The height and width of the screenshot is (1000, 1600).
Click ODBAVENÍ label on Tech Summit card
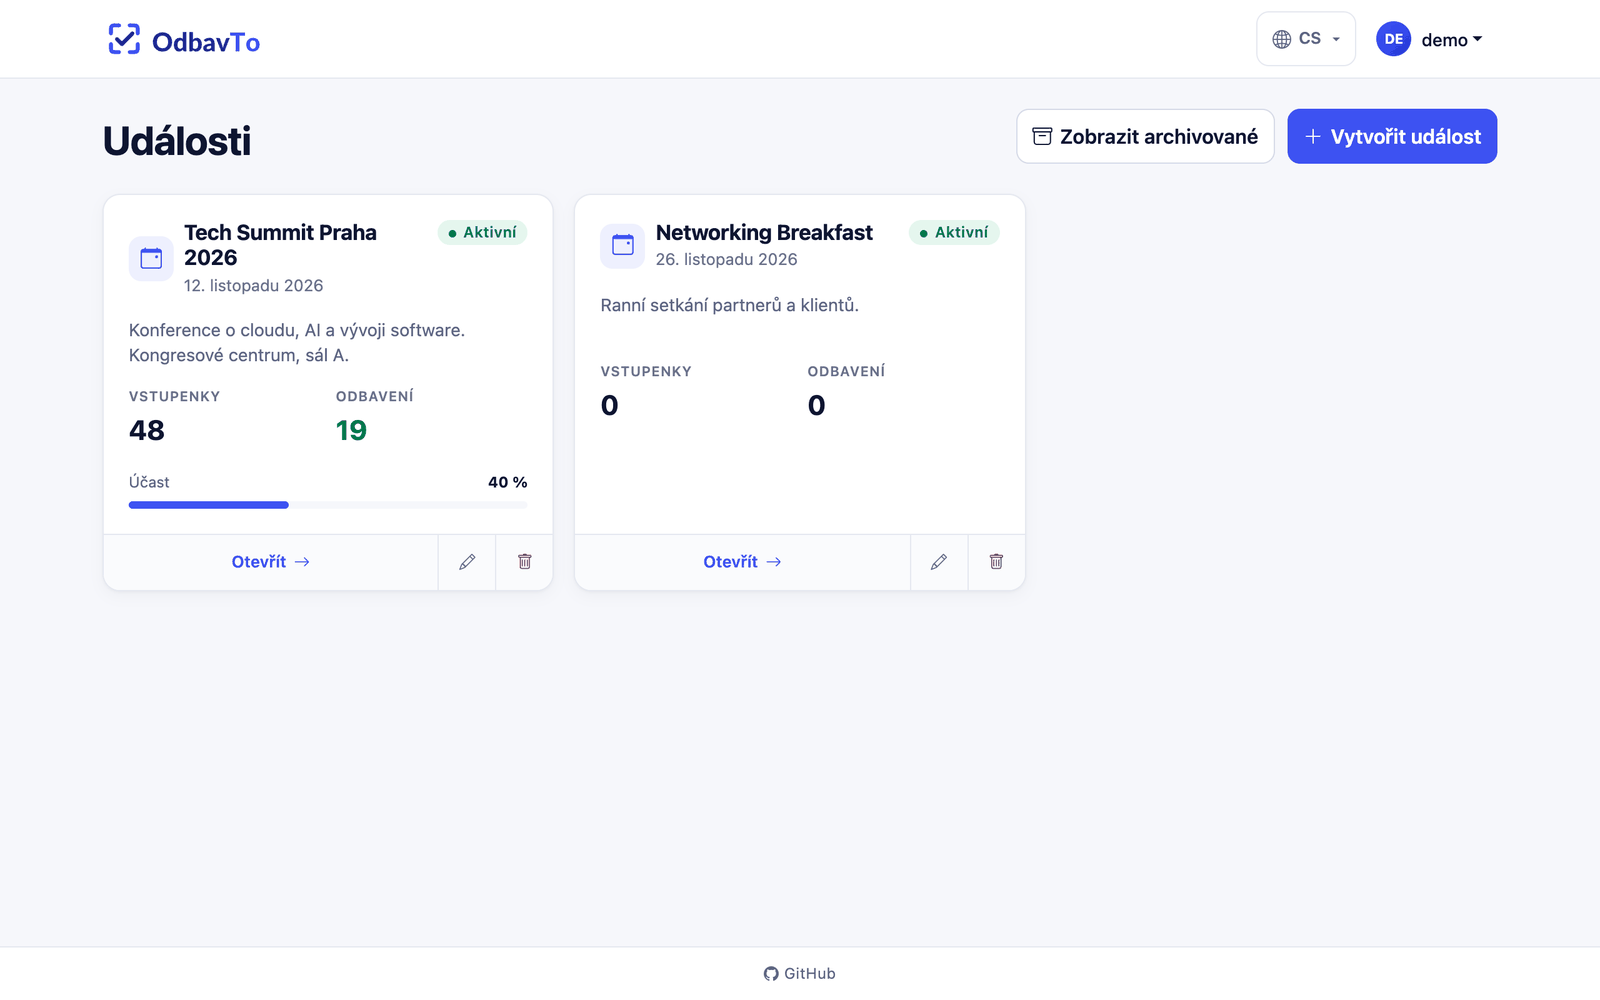[x=375, y=397]
